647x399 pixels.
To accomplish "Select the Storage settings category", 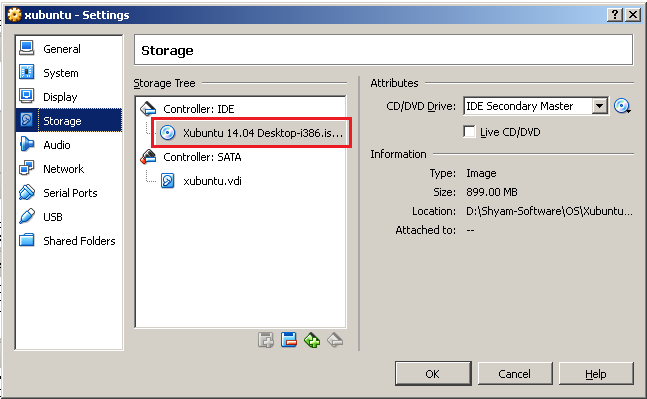I will [69, 120].
